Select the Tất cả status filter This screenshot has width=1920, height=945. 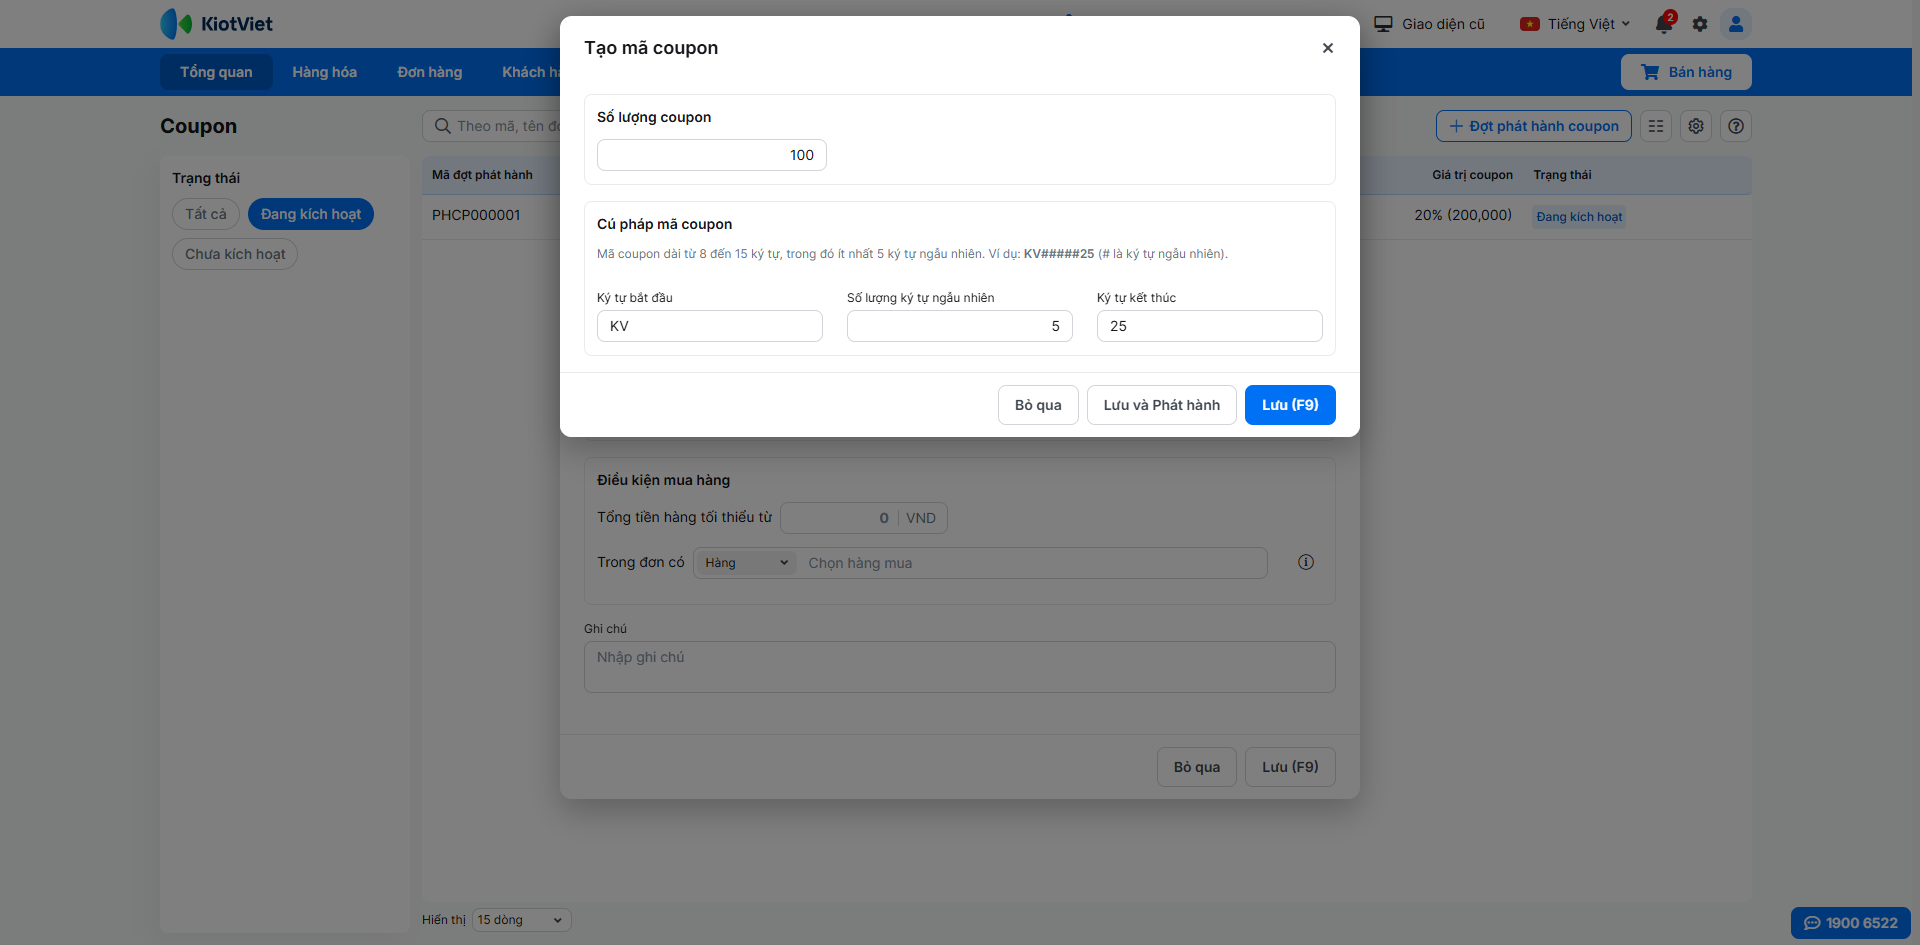click(206, 214)
